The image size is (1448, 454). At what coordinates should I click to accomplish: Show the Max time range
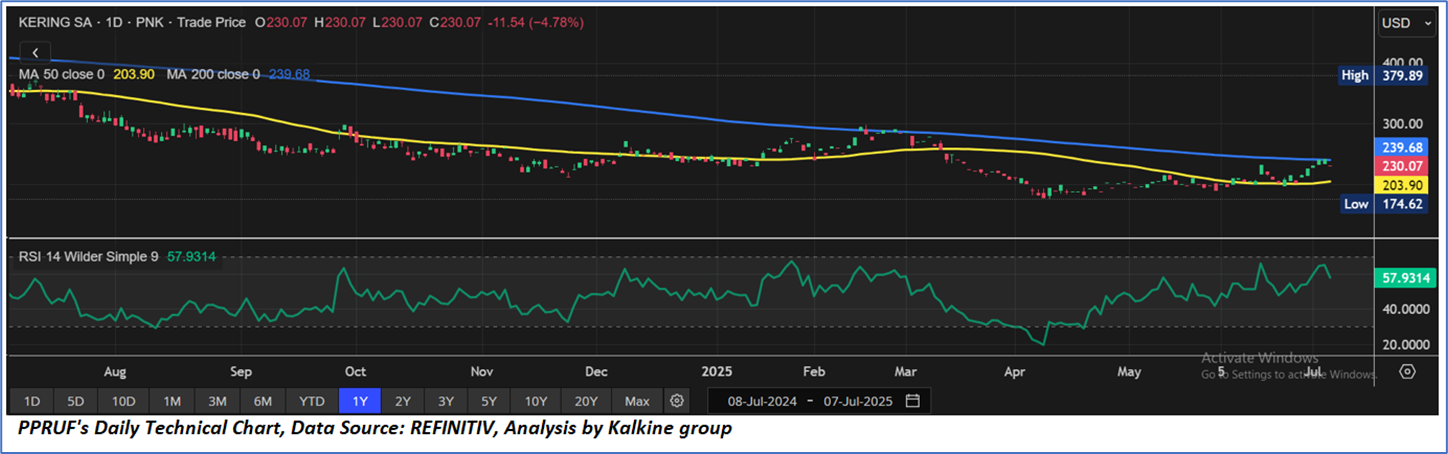pos(637,401)
